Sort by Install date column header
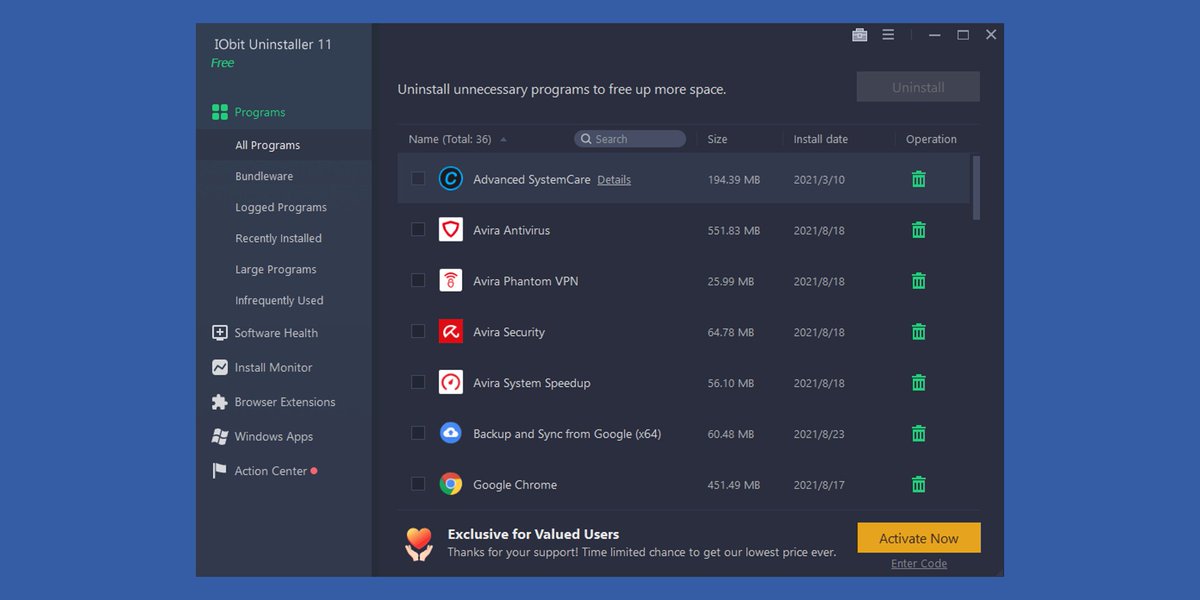1200x600 pixels. coord(820,139)
